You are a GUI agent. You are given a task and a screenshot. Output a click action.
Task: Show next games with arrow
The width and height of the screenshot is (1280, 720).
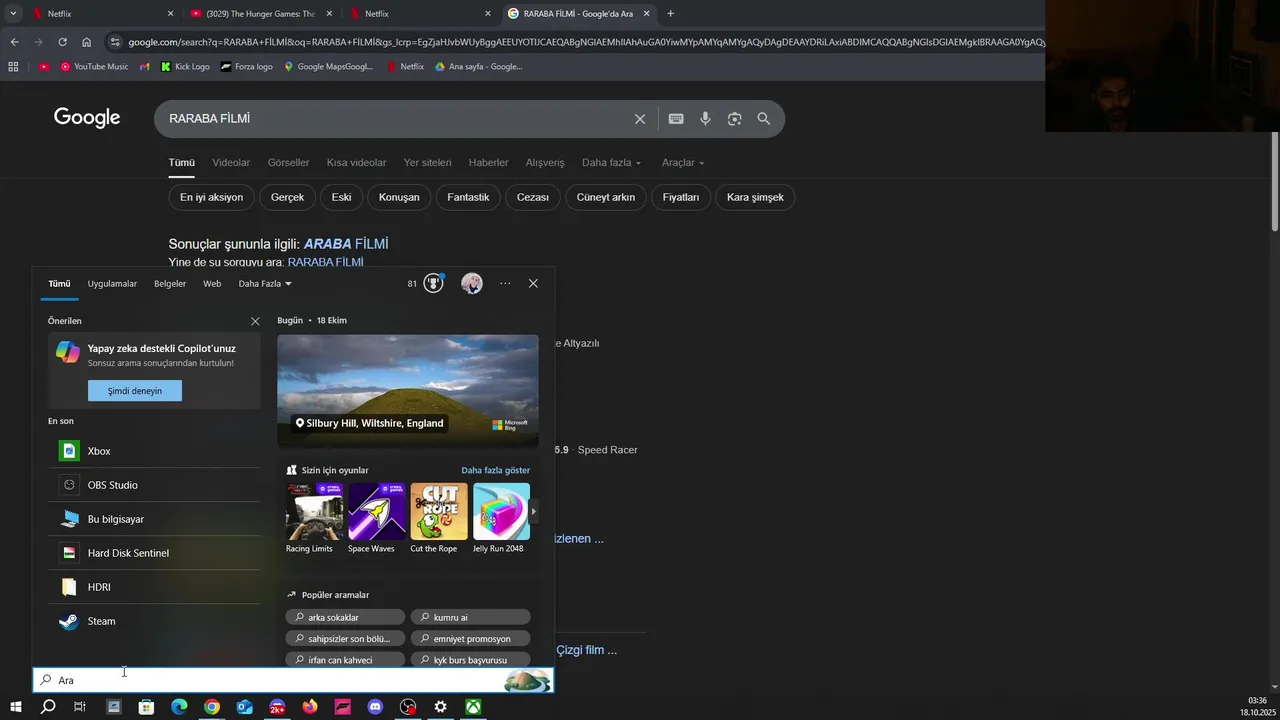(x=533, y=511)
